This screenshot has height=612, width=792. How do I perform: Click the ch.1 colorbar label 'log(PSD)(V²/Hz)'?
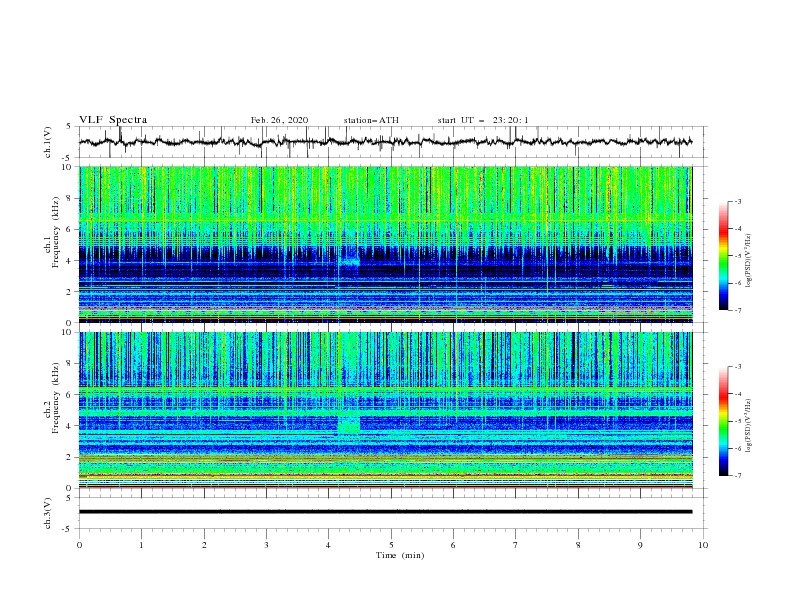pyautogui.click(x=749, y=261)
